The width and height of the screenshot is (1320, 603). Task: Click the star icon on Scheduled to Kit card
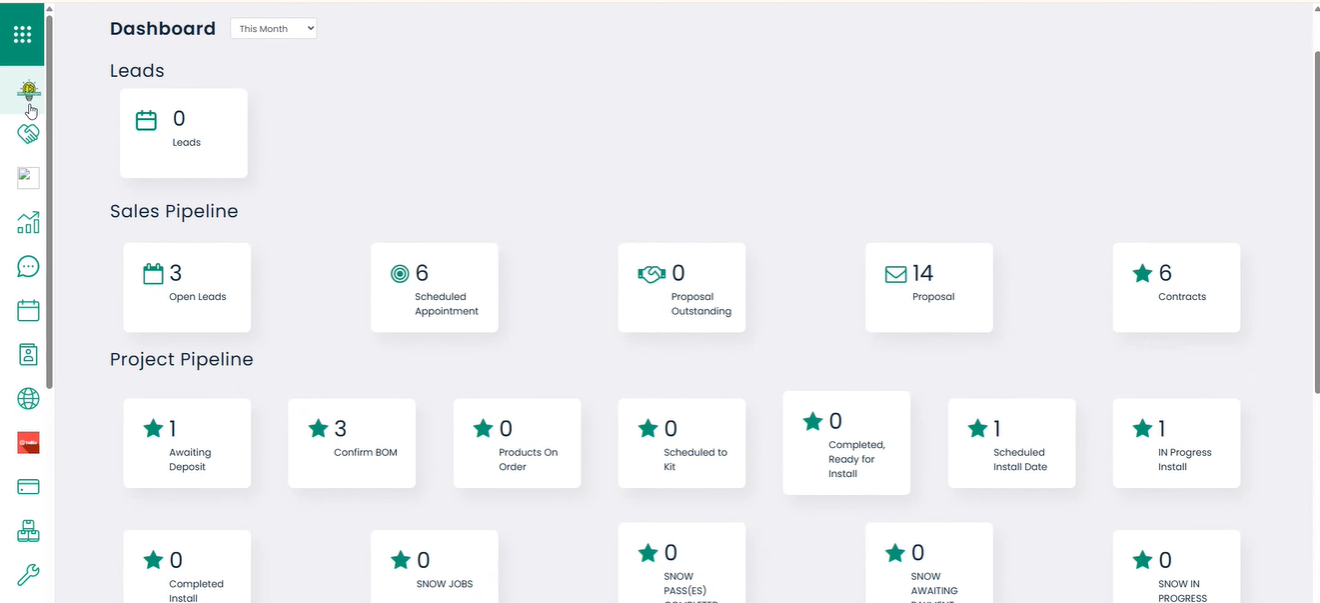648,428
